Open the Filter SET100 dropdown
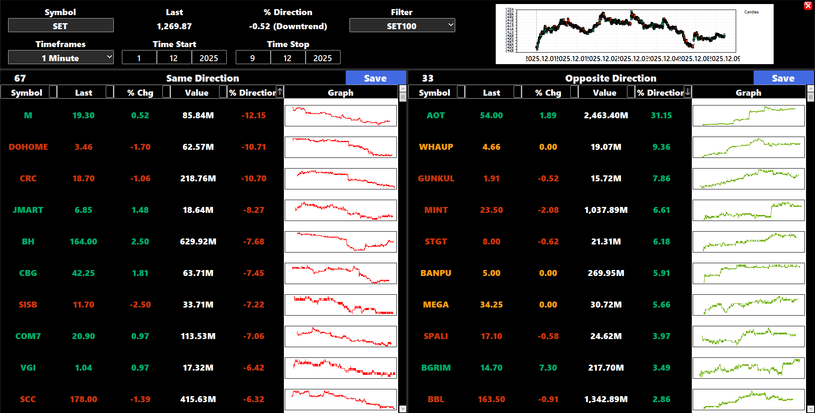815x413 pixels. point(402,25)
